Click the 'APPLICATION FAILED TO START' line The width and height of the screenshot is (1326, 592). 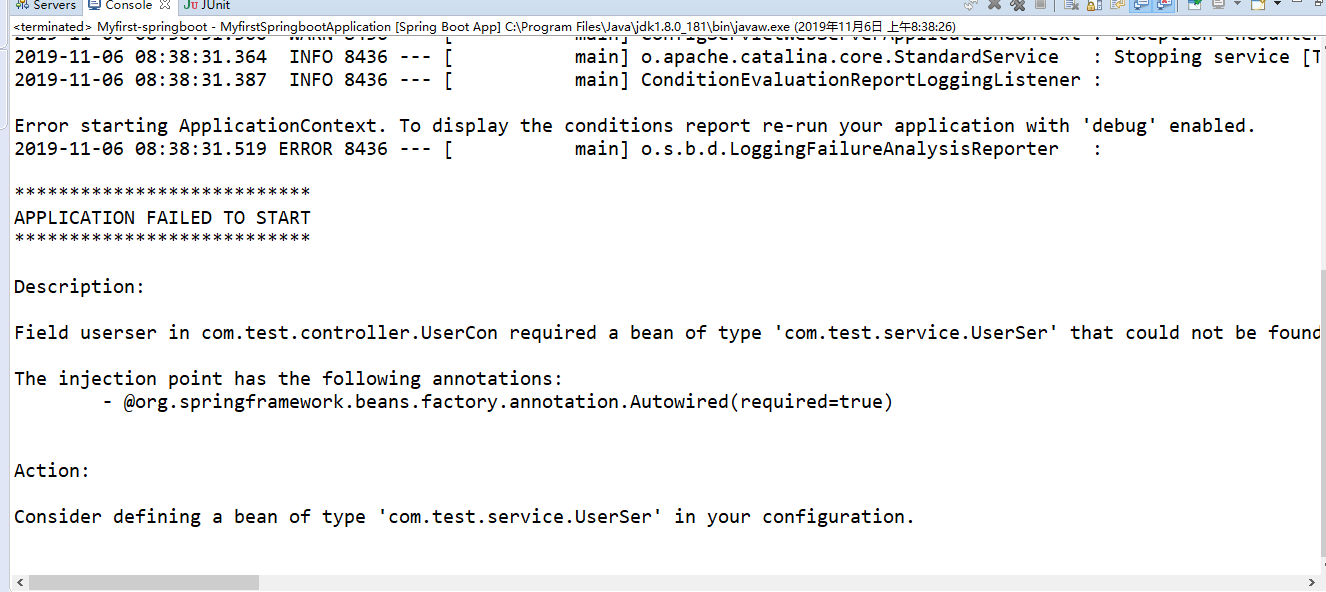pos(162,217)
